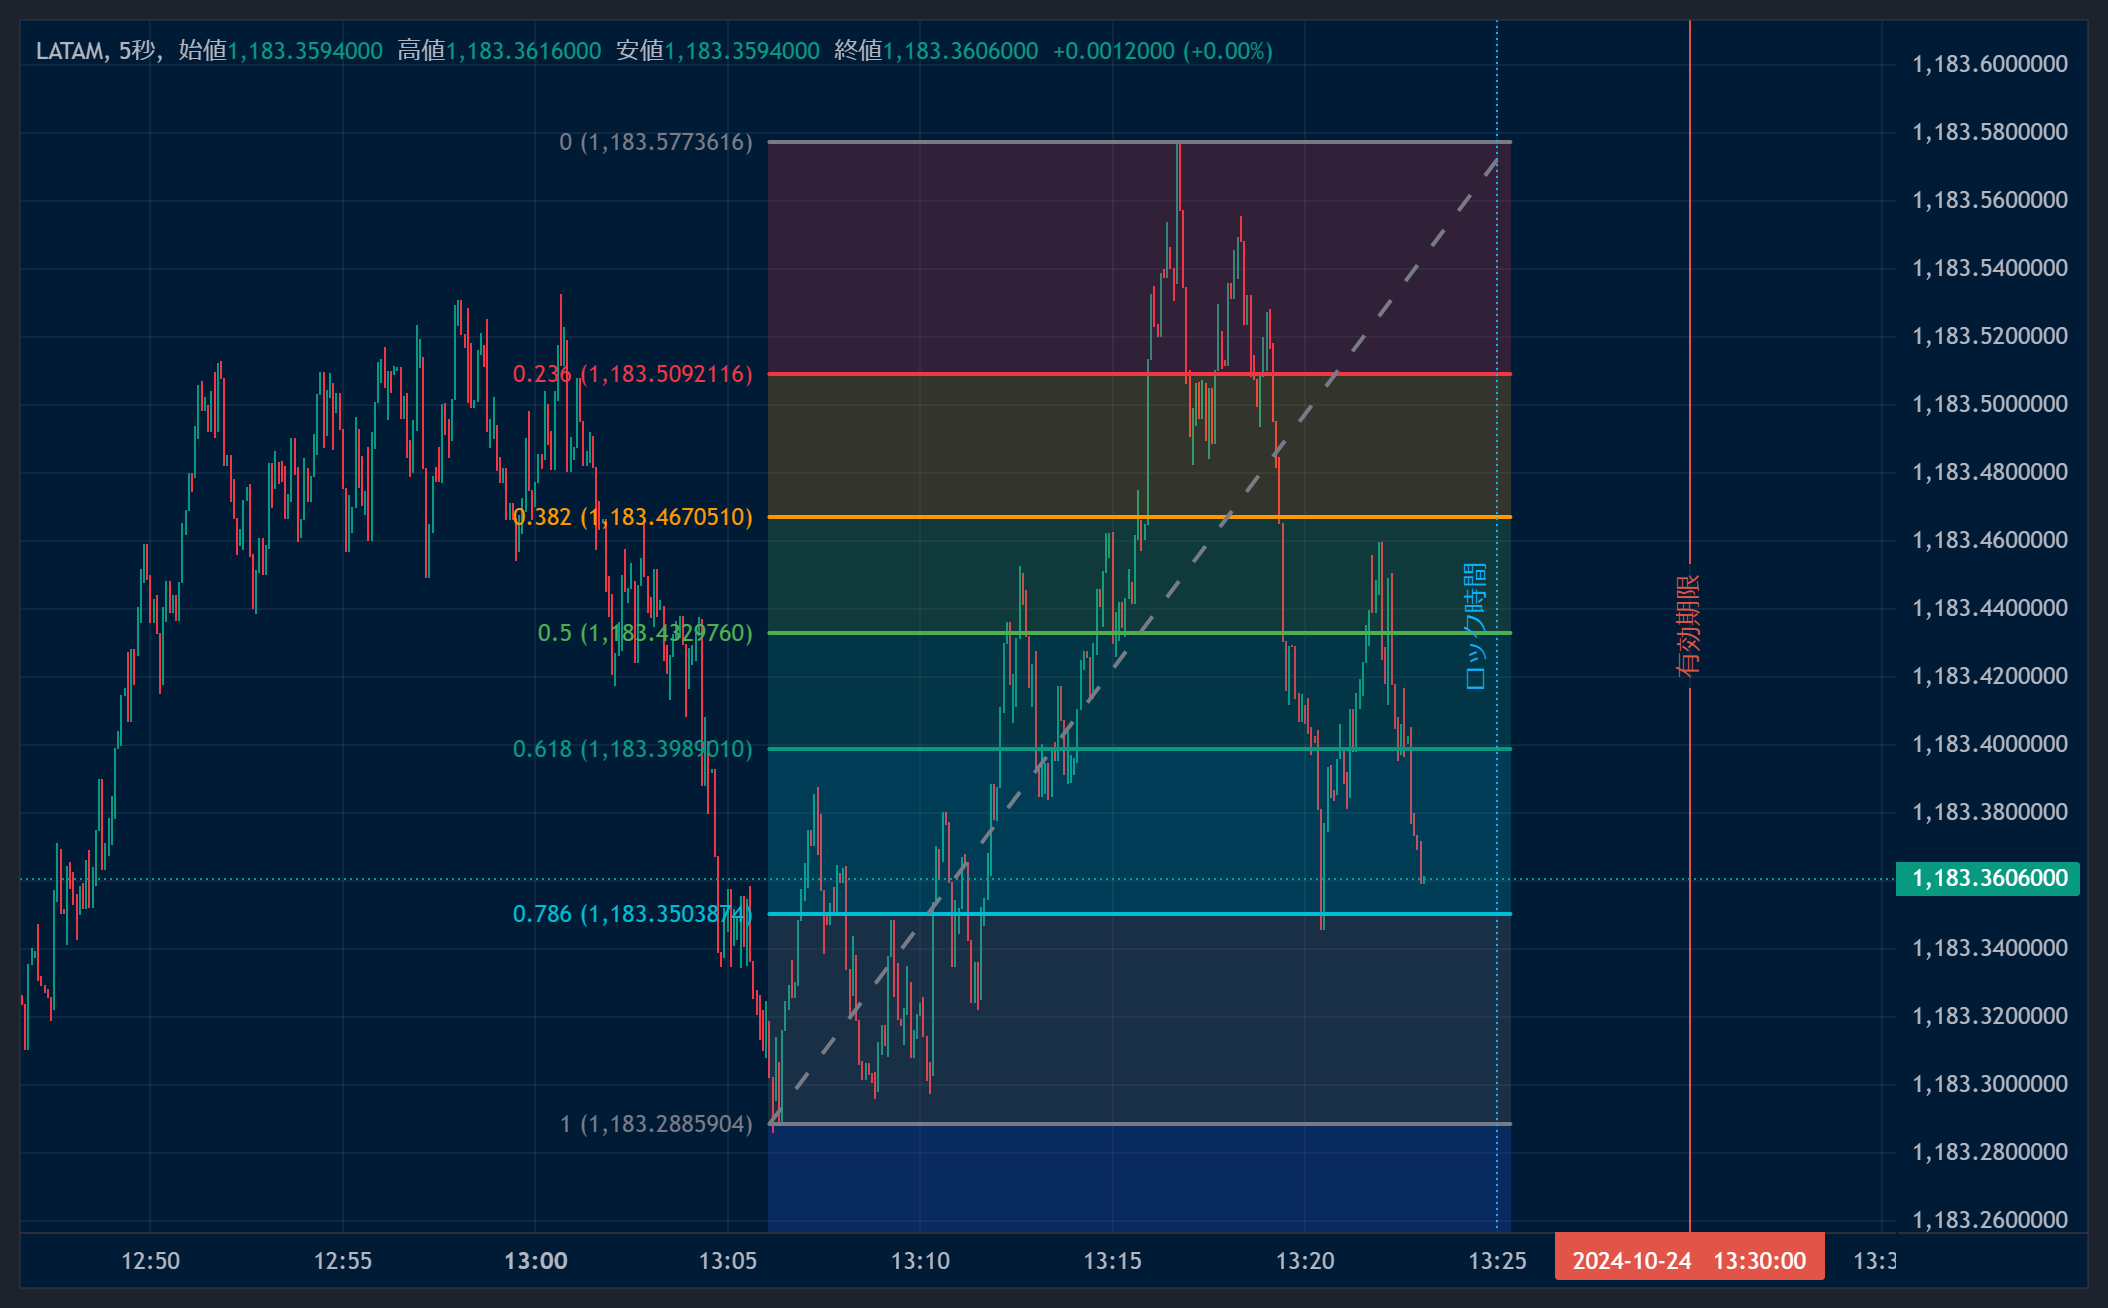Click the teal 0.618 retracement line
The width and height of the screenshot is (2108, 1308).
[x=1139, y=749]
